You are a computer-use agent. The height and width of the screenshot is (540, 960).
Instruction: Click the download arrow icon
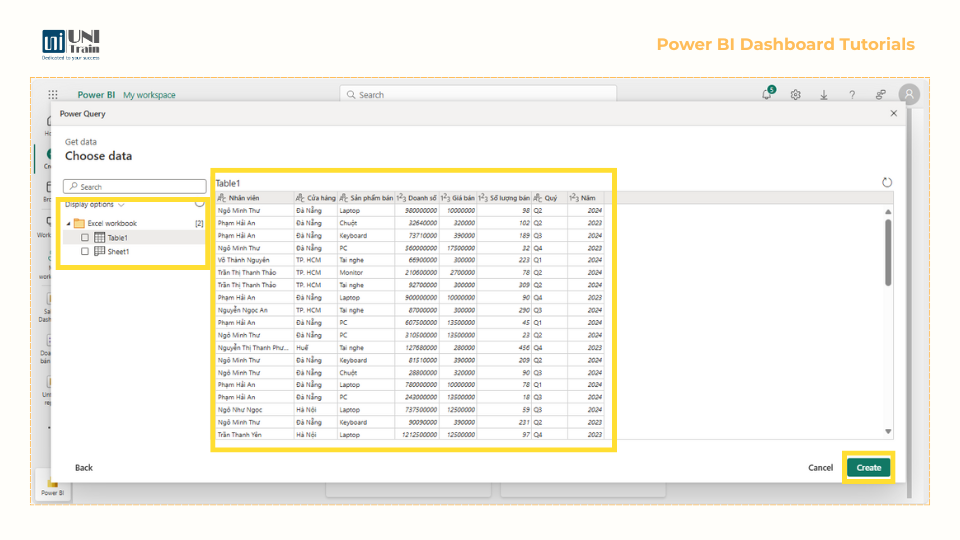coord(824,95)
